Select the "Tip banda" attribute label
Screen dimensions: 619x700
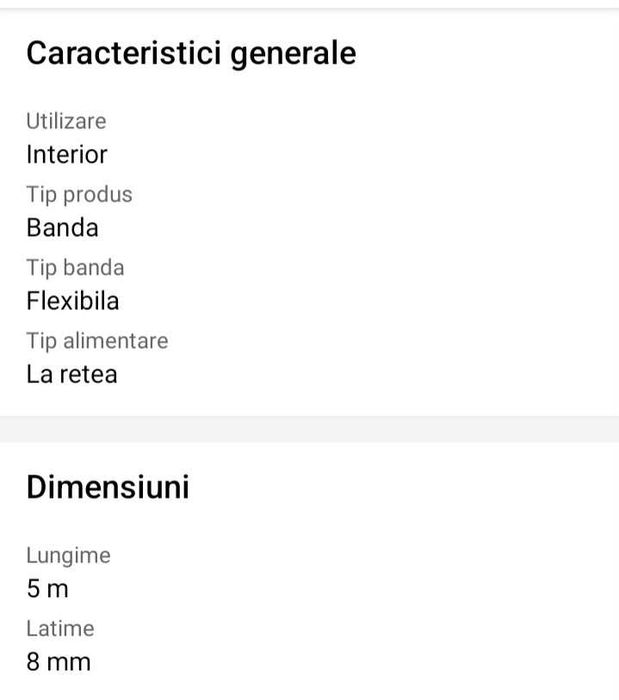[x=75, y=267]
